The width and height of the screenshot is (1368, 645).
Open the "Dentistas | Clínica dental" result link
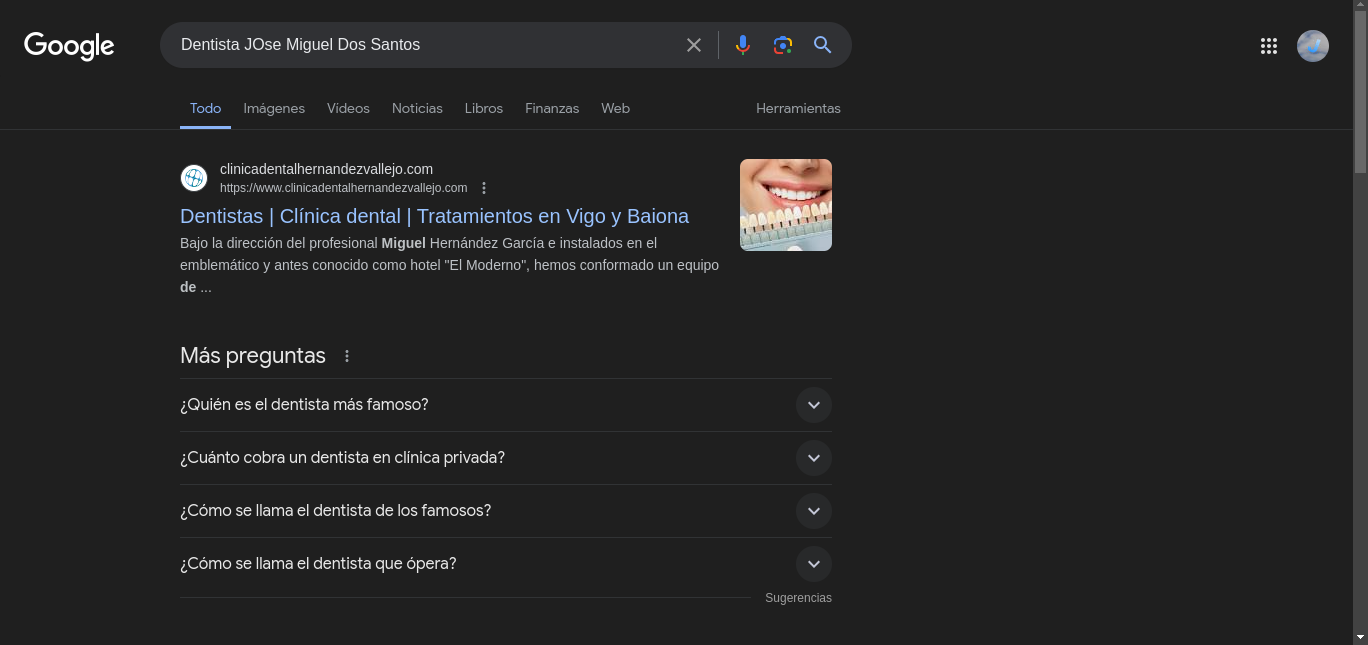434,216
